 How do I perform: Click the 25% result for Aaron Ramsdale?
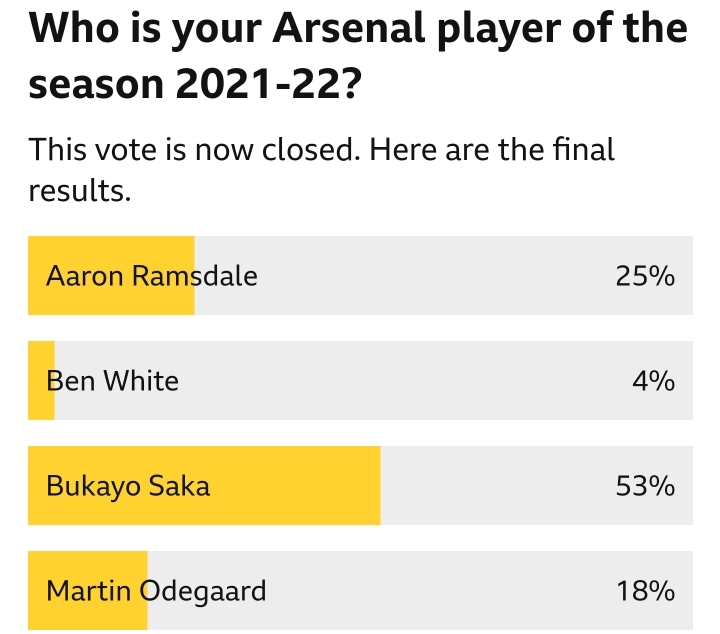click(645, 276)
